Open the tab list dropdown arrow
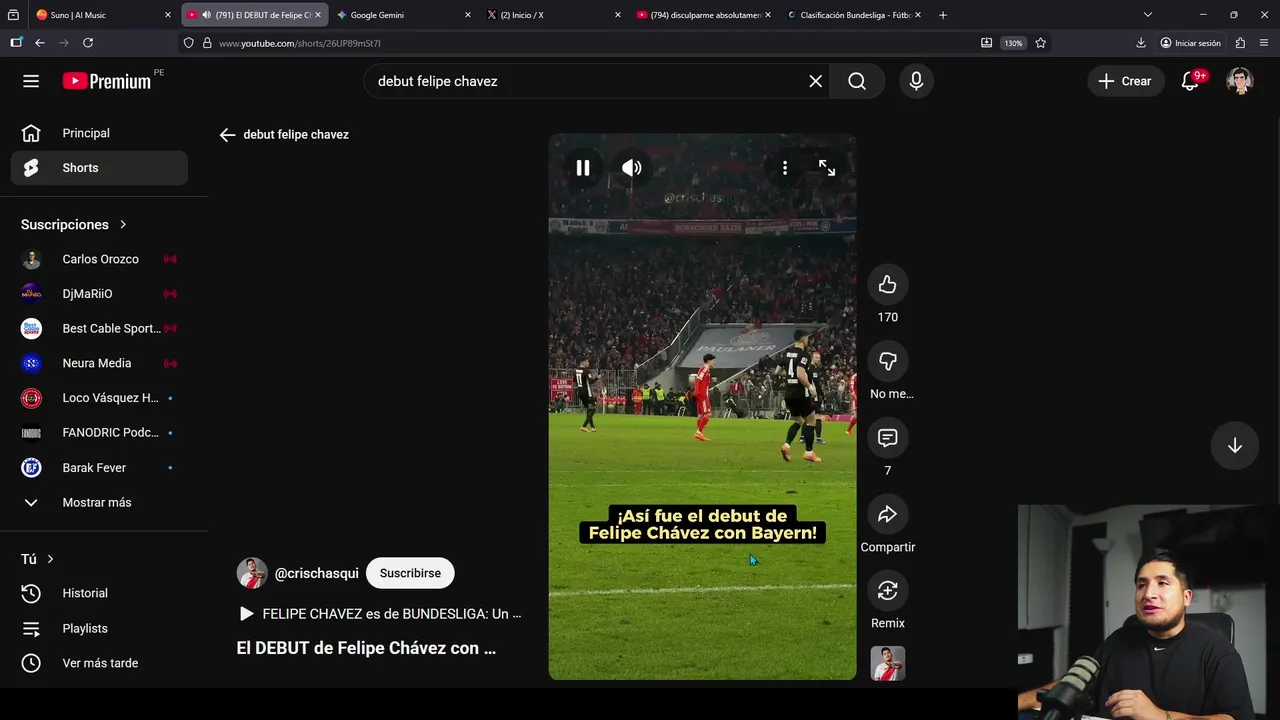Screen dimensions: 1280x720 [x=1147, y=15]
